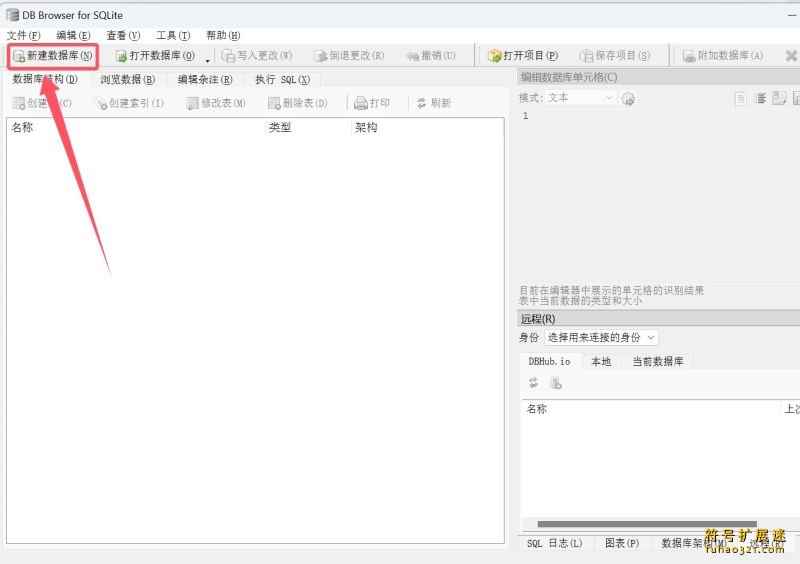Click the 类型 column header
Screen dimensions: 800x564
tap(308, 127)
